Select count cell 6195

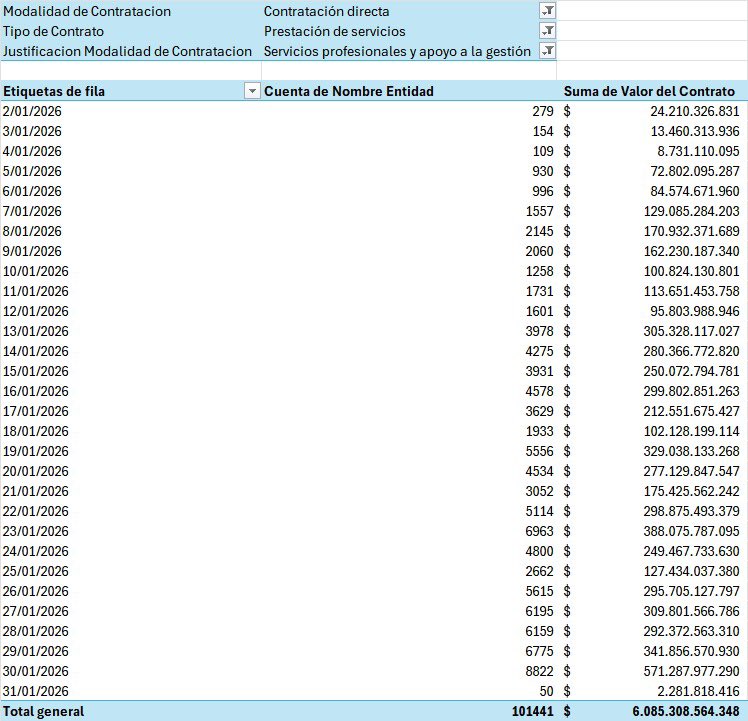(x=540, y=611)
